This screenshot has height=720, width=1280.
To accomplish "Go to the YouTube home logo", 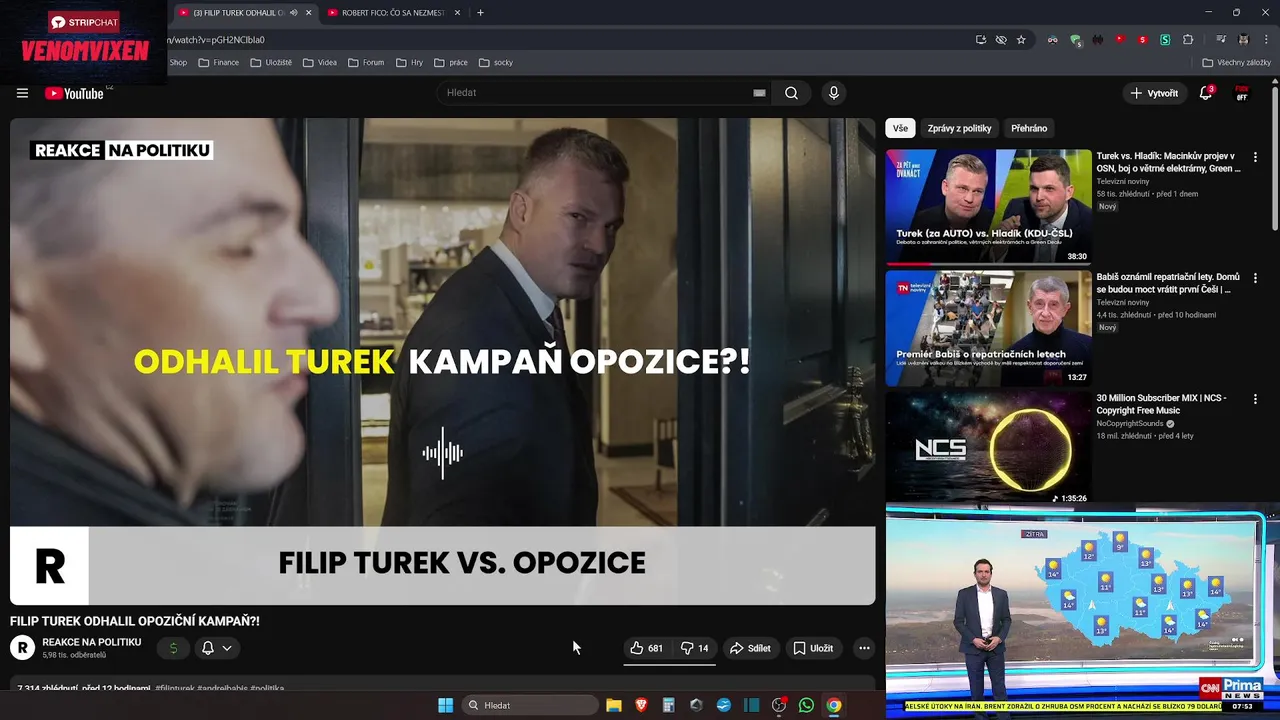I will pos(74,93).
